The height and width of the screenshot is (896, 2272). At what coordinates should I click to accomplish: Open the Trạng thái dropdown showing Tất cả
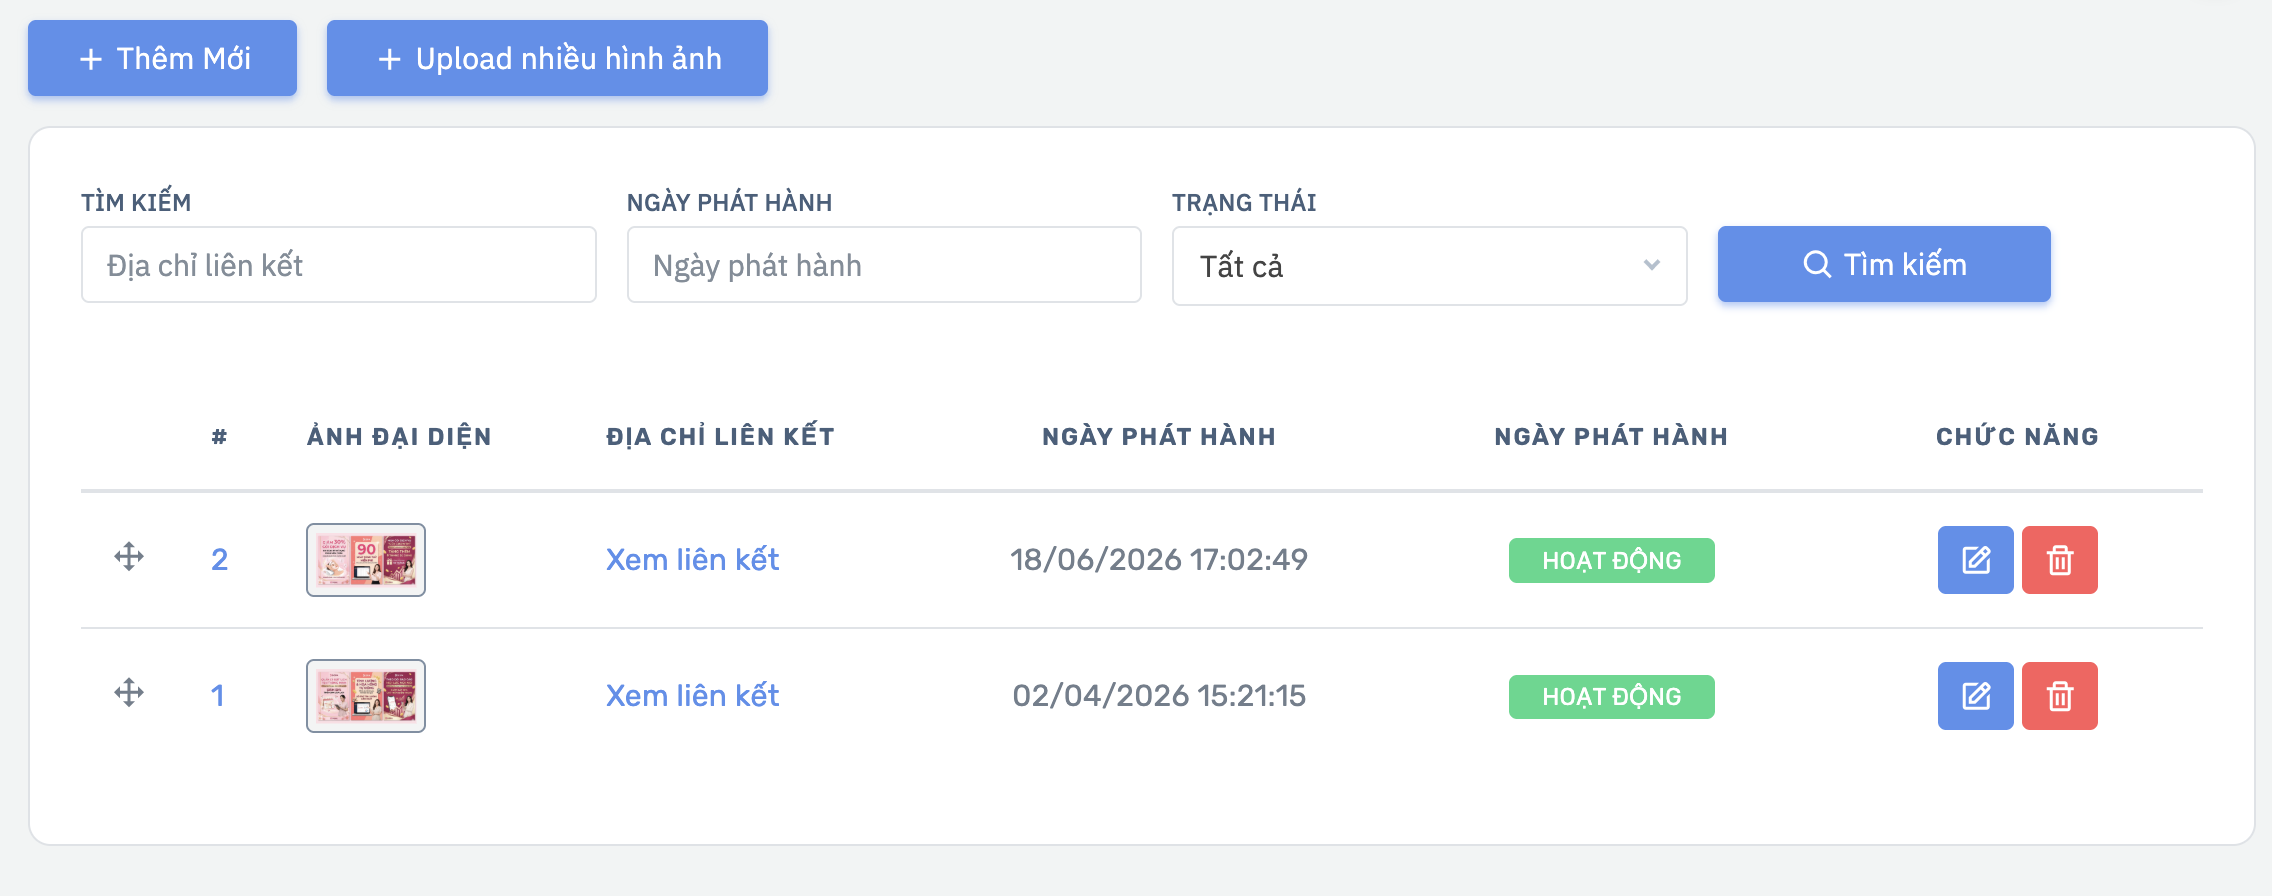[1429, 266]
